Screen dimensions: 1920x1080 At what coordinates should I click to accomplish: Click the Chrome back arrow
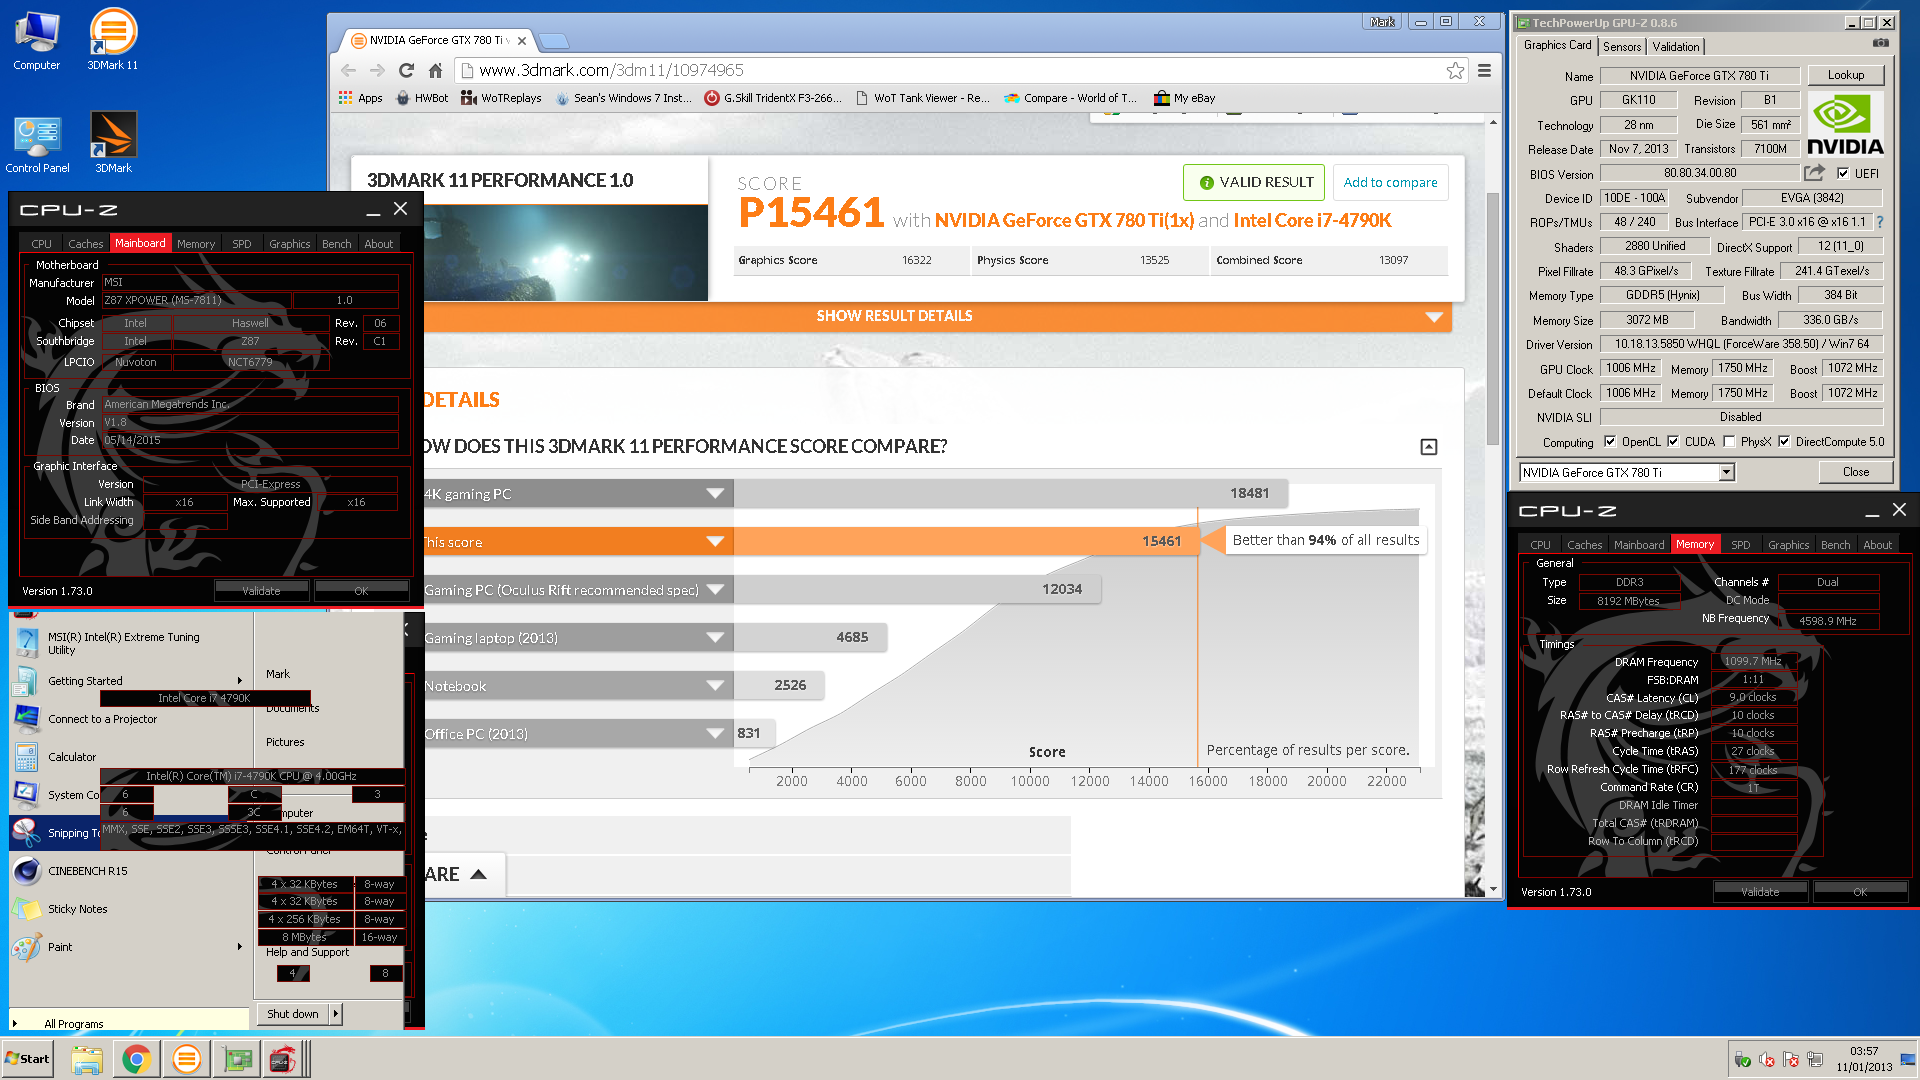[x=349, y=70]
